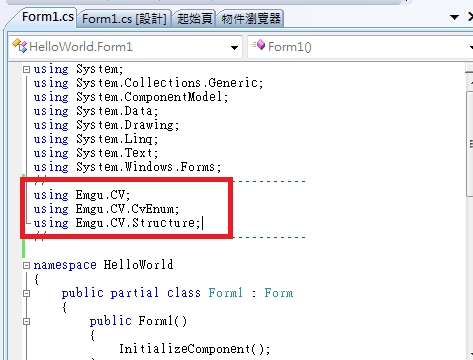This screenshot has height=360, width=473.
Task: Switch to the Form1.cs code tab
Action: [x=47, y=17]
